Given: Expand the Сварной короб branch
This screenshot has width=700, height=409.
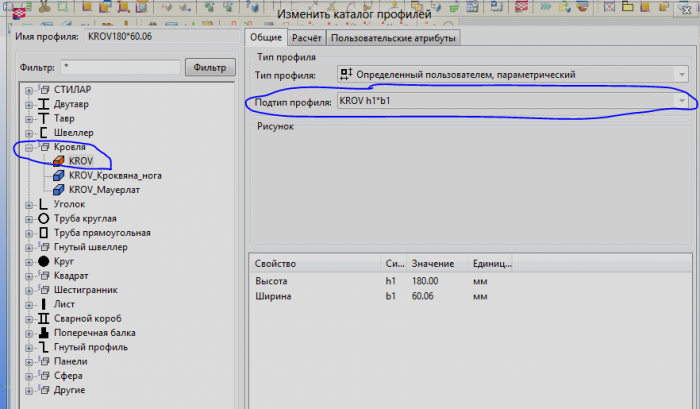Looking at the screenshot, I should (x=29, y=319).
